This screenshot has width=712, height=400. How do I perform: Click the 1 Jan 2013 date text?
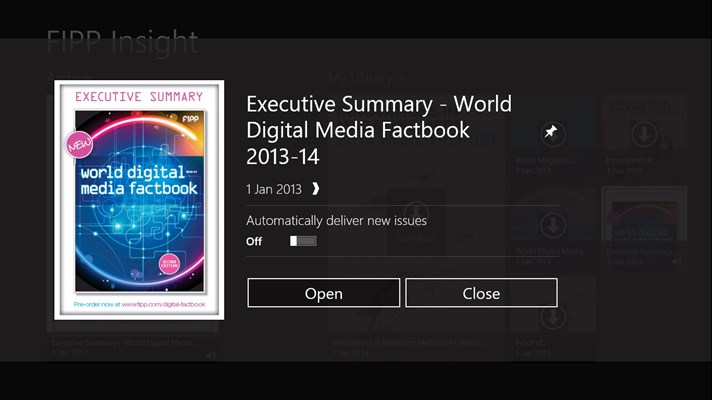click(274, 189)
